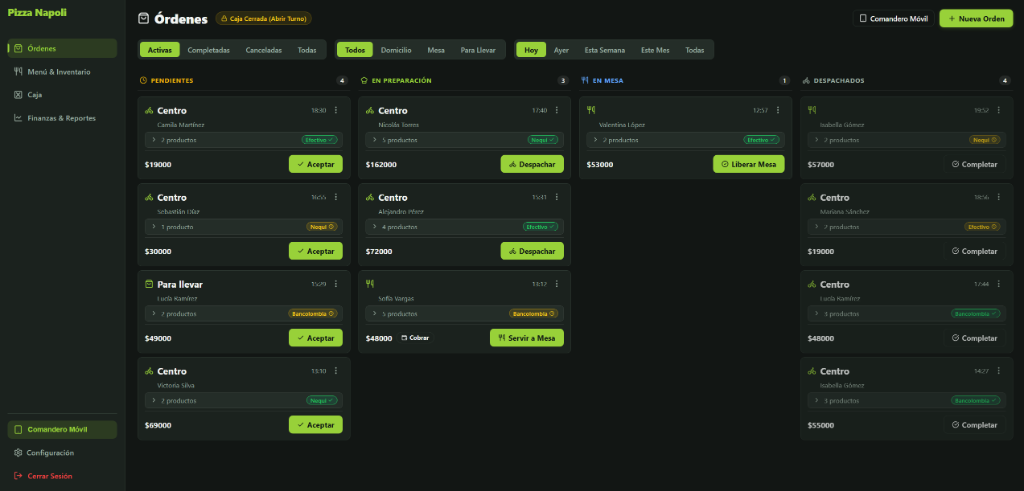Click Bancolombia badge on Sofía Vargas order
1024x491 pixels.
[x=534, y=313]
